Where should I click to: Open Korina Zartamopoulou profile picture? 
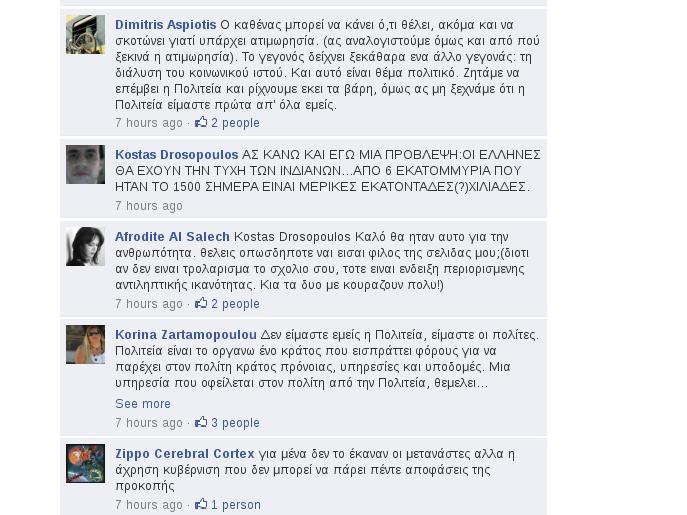85,345
